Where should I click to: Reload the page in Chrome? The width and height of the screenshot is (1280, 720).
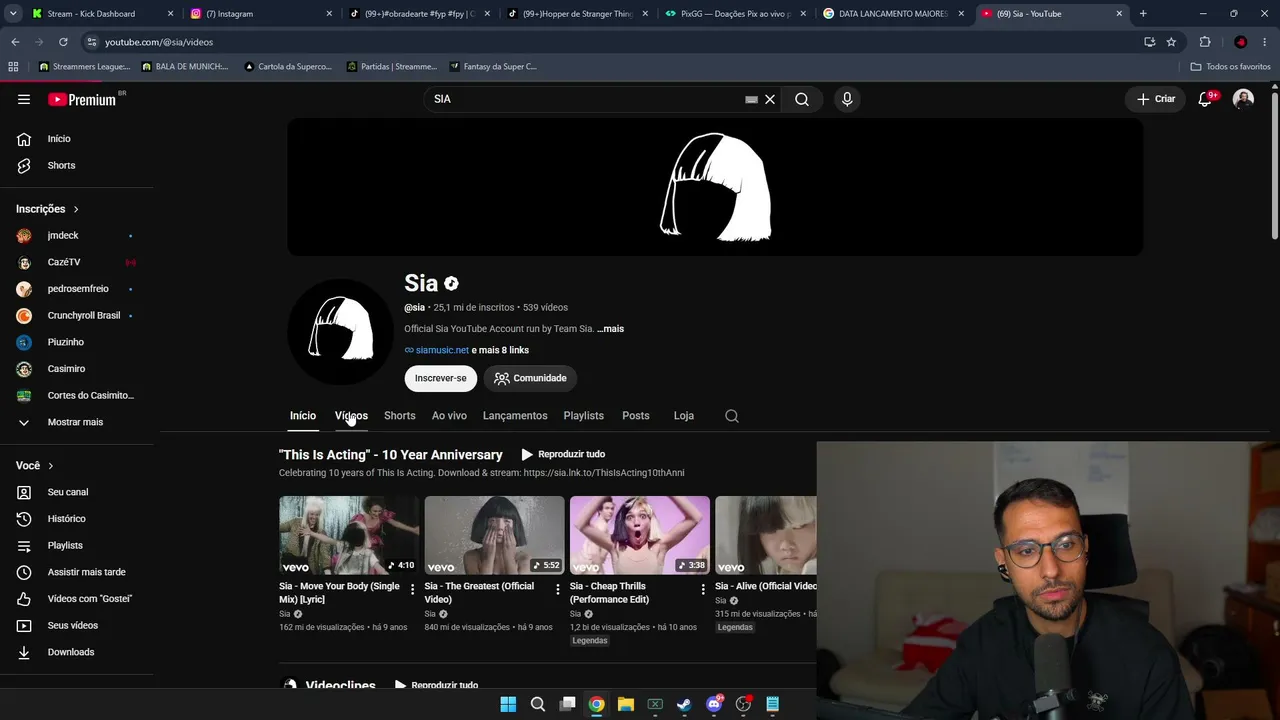(x=63, y=42)
